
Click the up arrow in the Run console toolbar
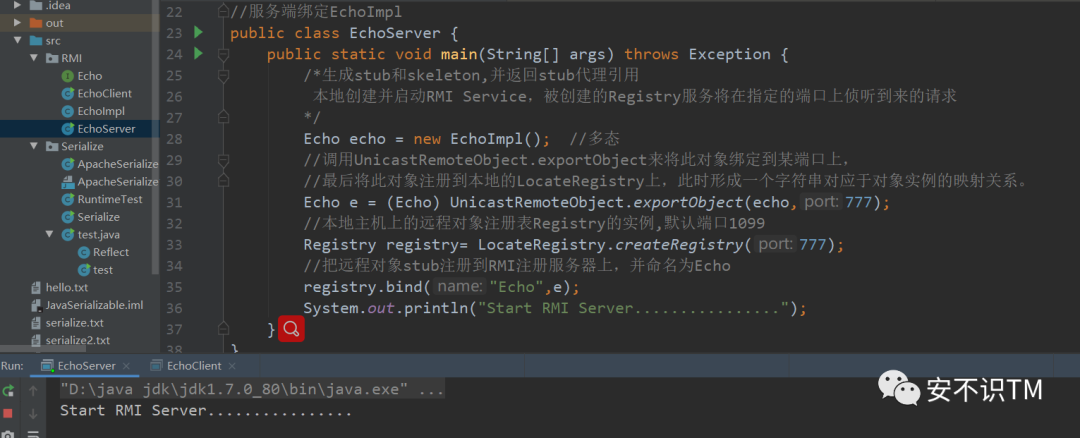tap(33, 391)
